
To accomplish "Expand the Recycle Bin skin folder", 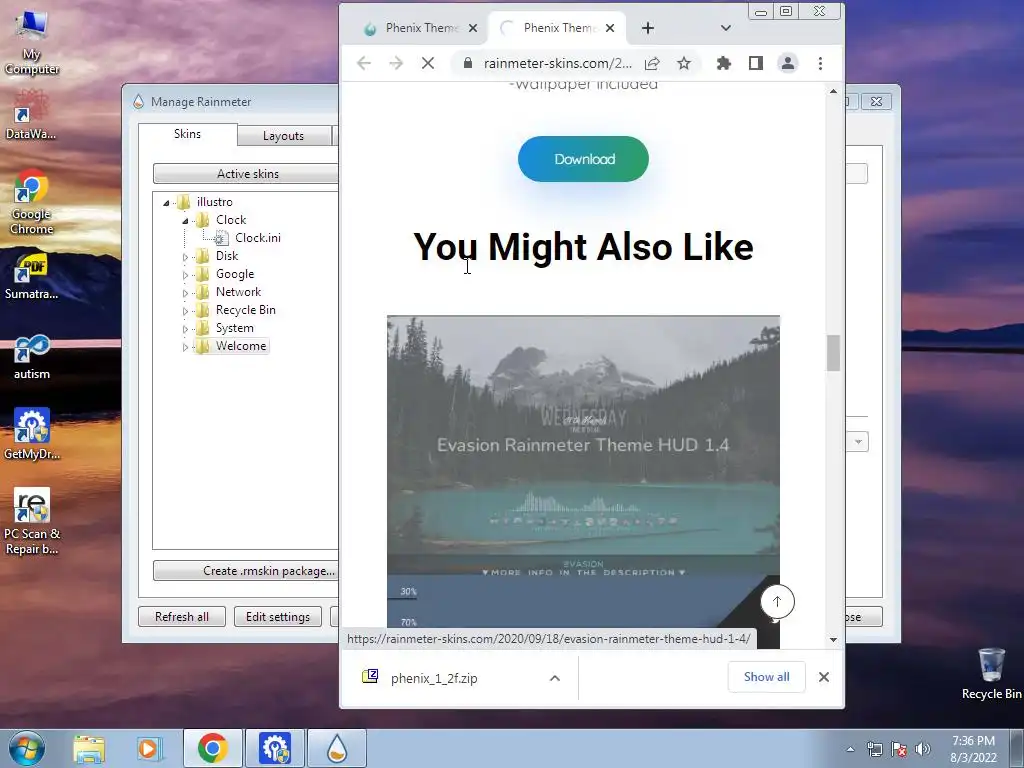I will point(185,311).
